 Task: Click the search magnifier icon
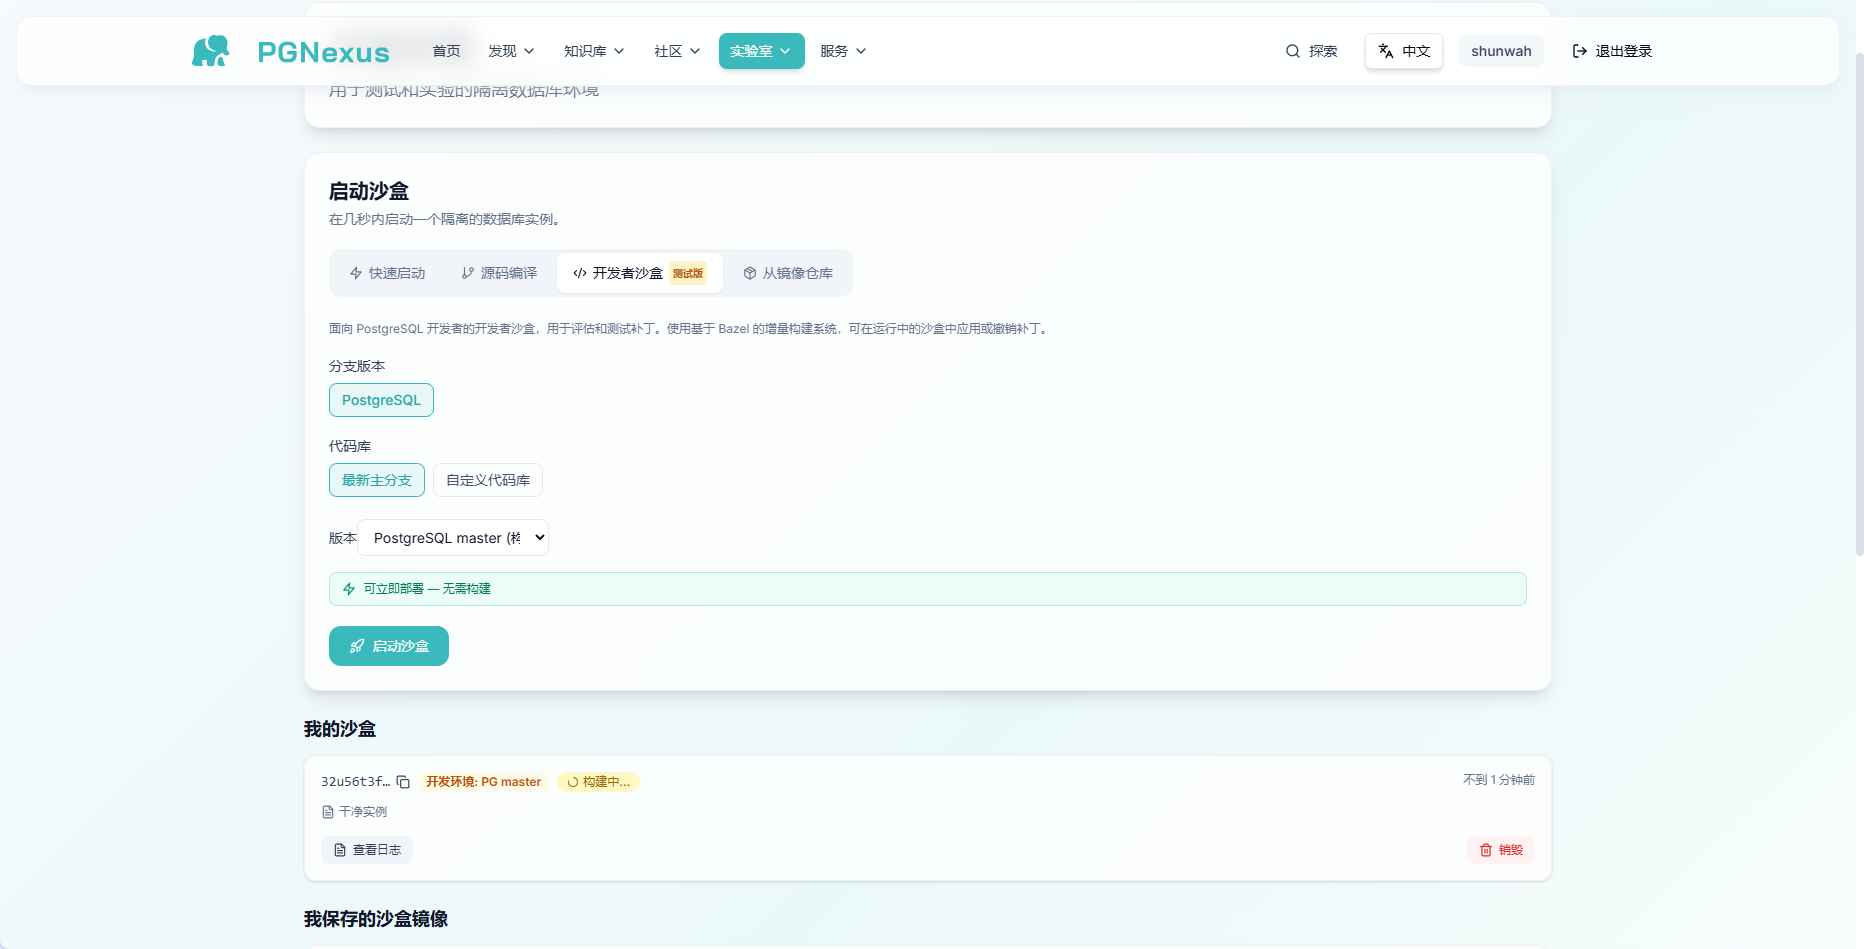click(1293, 51)
